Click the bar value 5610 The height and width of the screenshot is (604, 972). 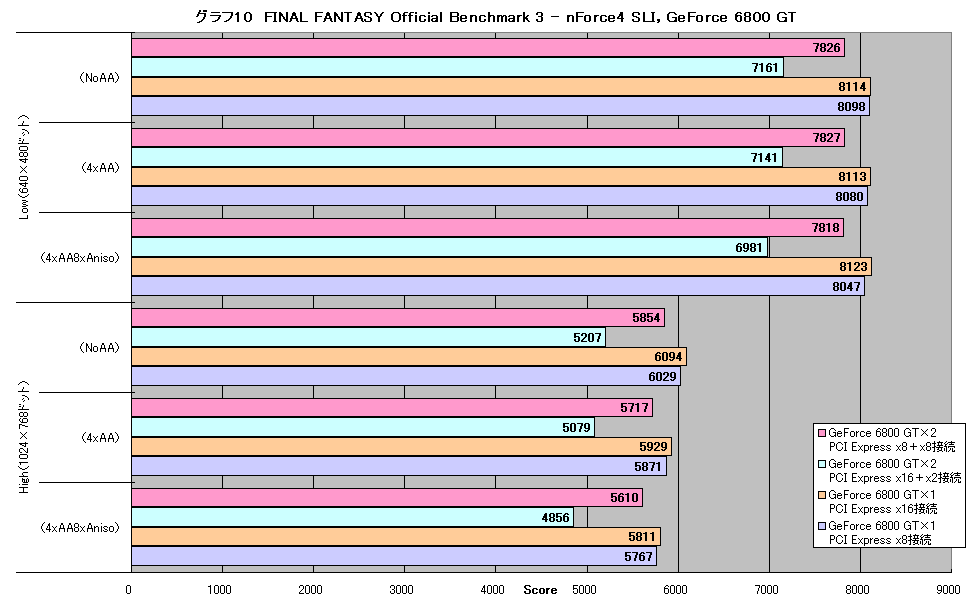(624, 497)
